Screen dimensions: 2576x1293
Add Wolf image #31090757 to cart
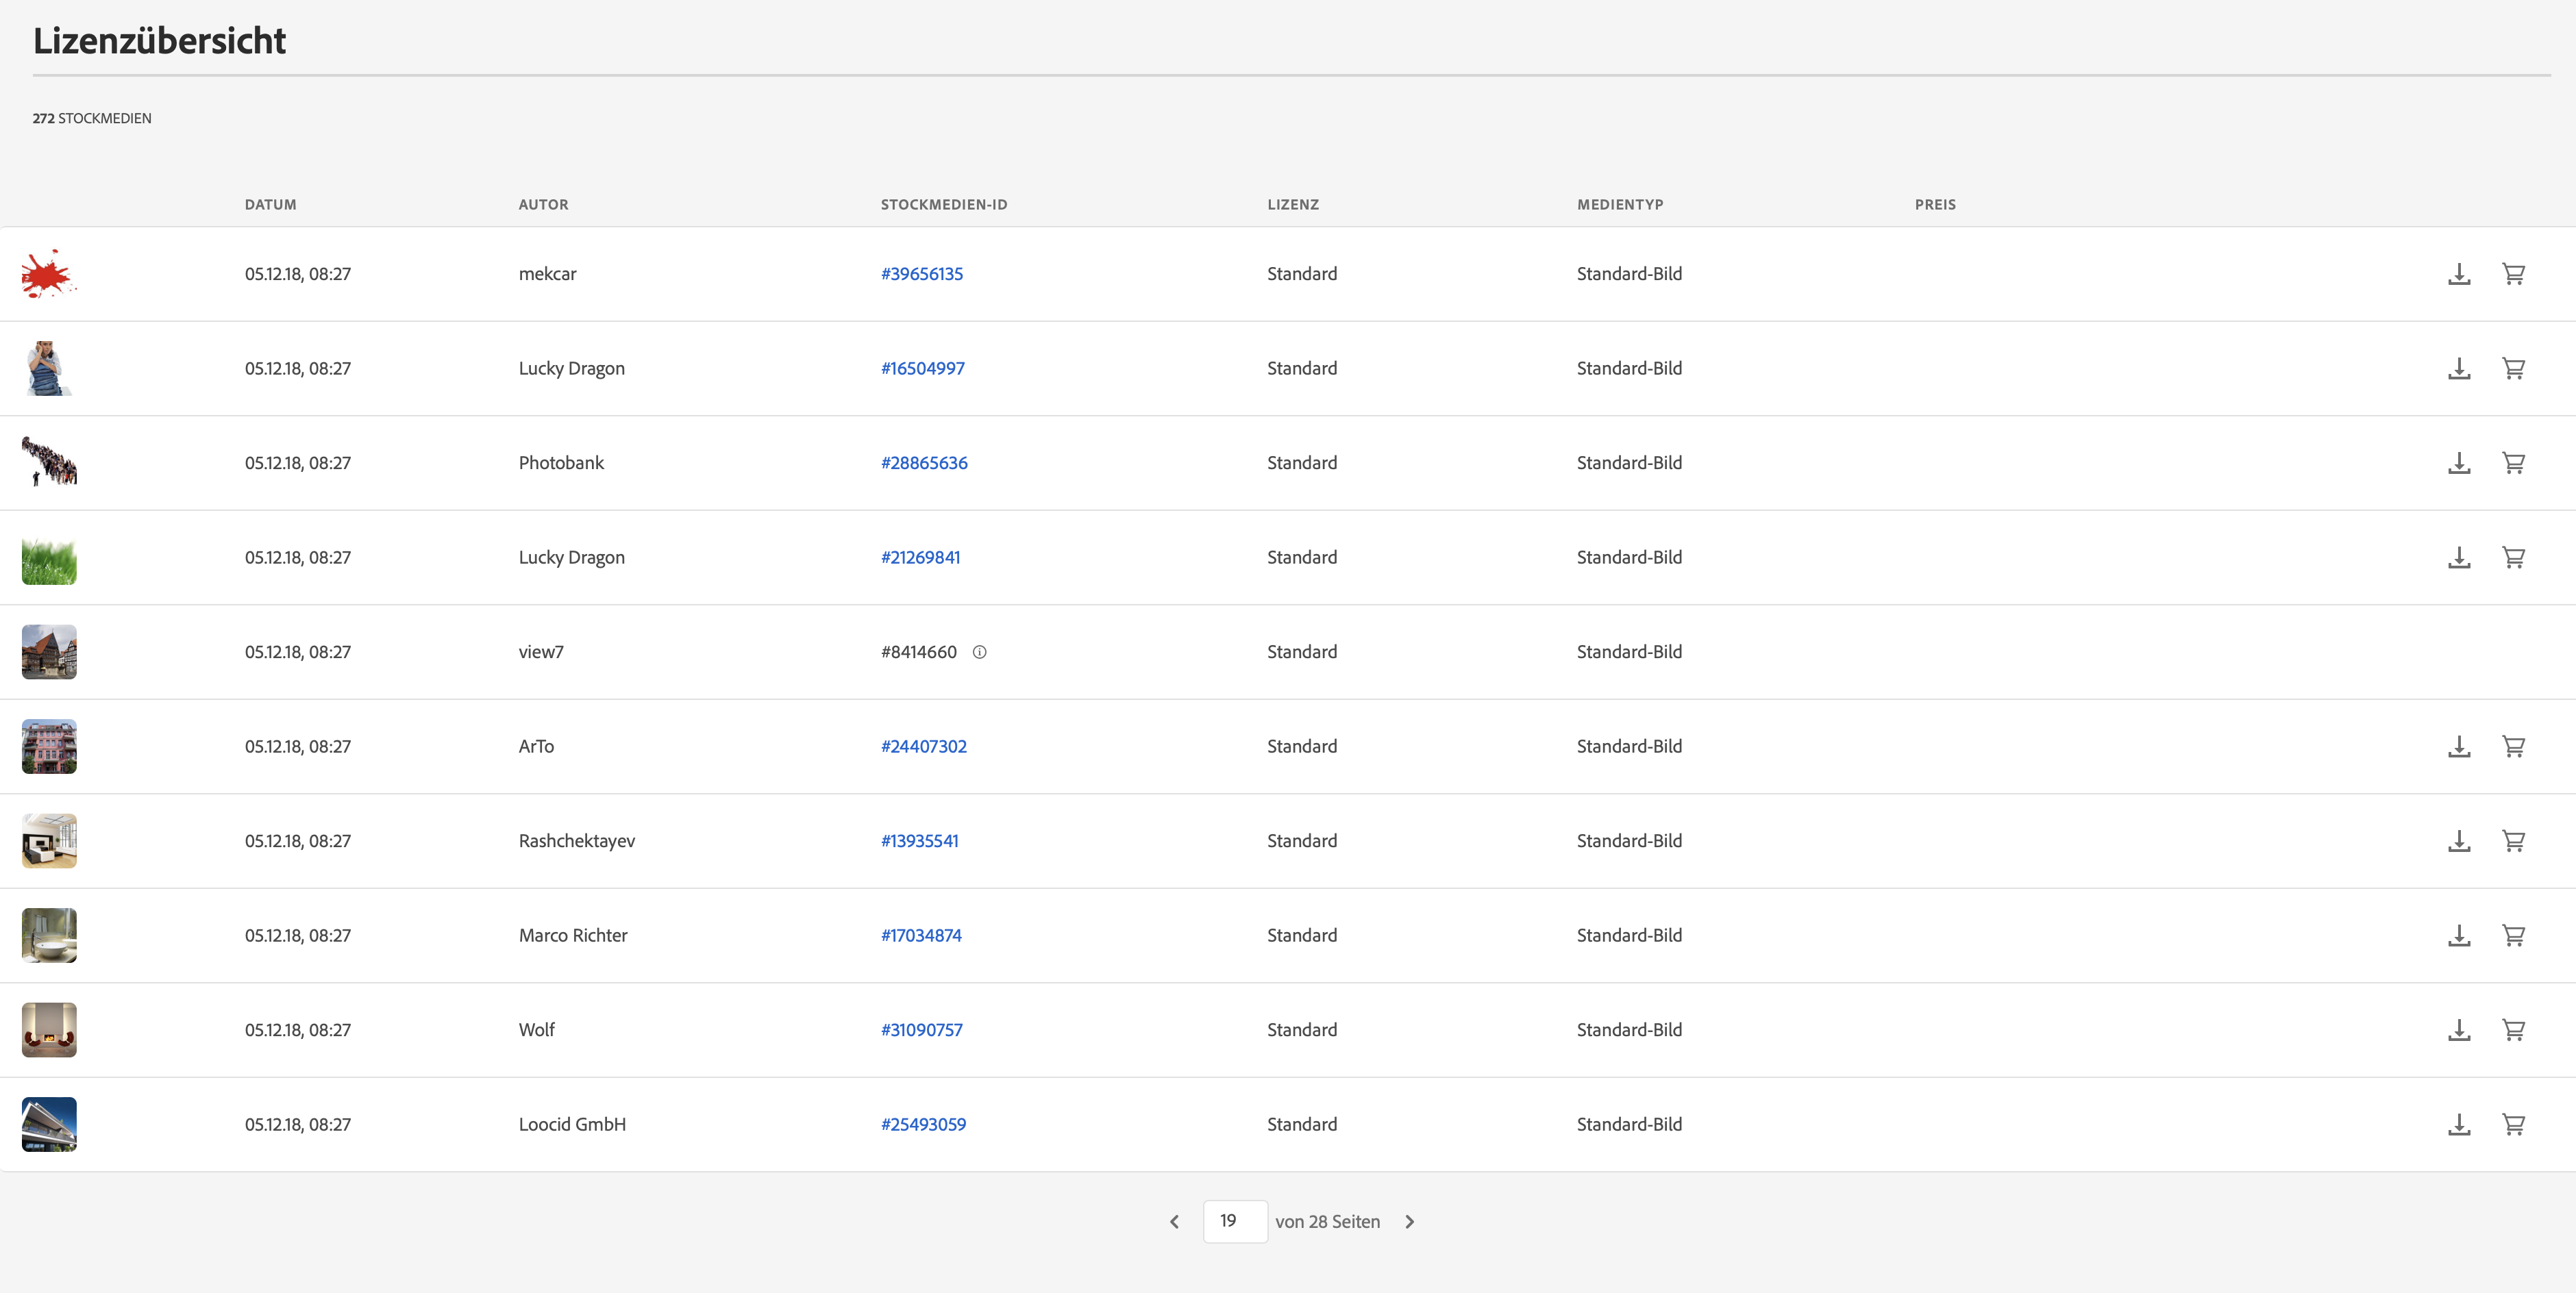(2513, 1030)
